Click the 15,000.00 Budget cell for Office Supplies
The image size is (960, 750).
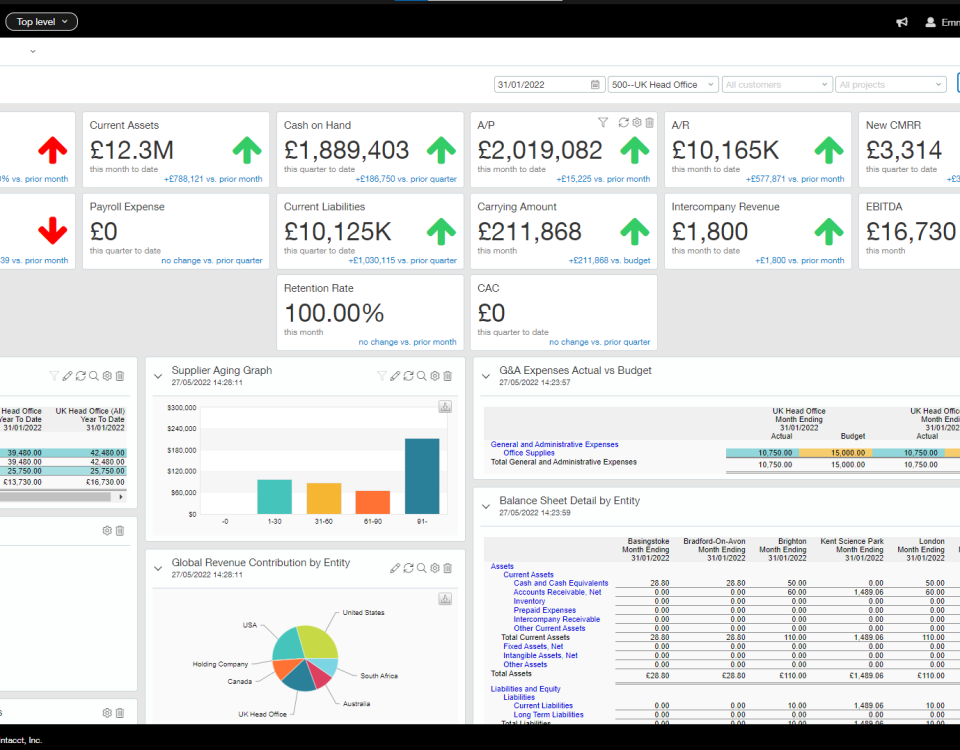[848, 453]
